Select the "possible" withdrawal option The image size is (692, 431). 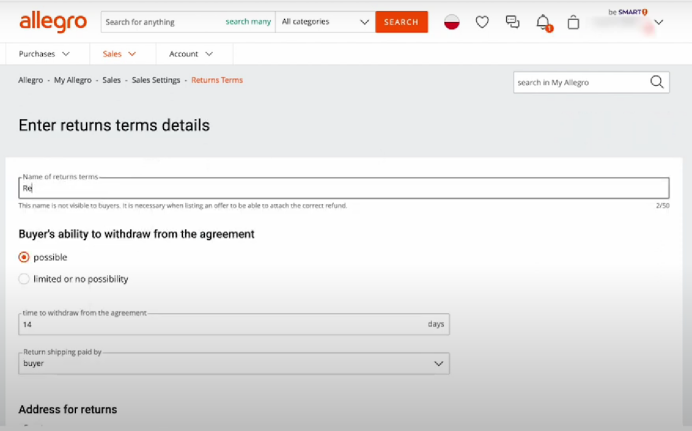(24, 257)
